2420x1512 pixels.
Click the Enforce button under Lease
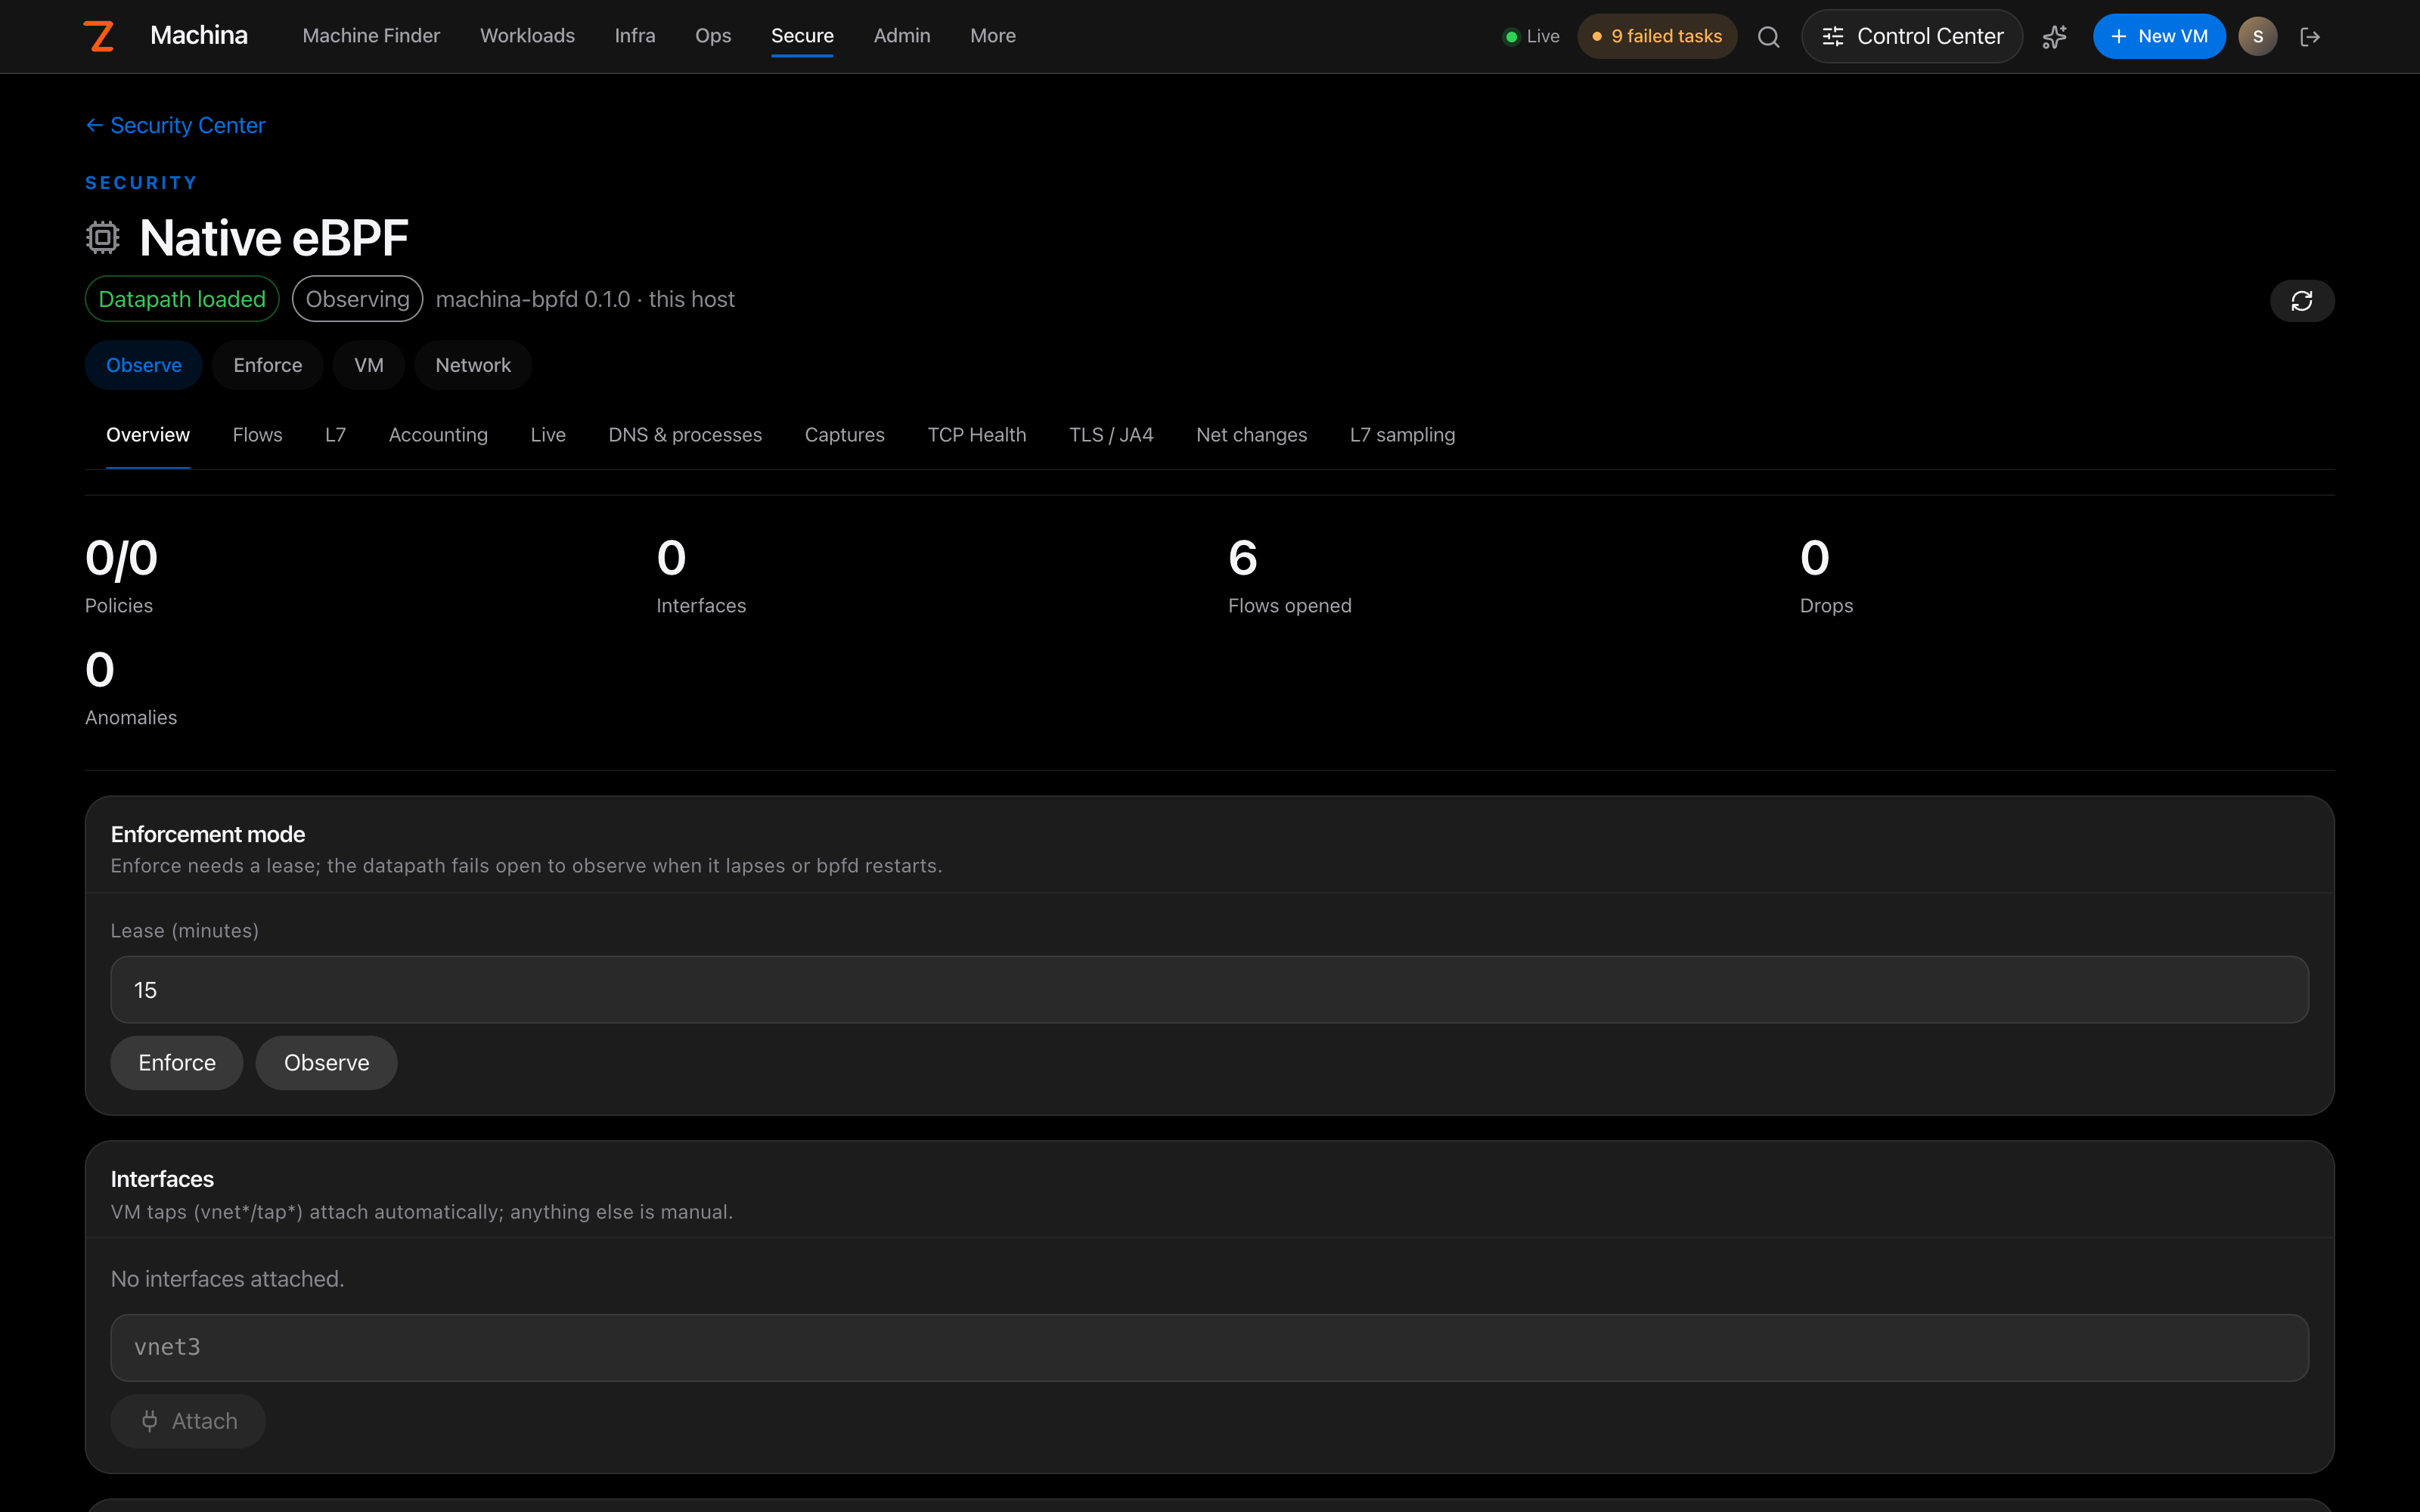[x=177, y=1063]
